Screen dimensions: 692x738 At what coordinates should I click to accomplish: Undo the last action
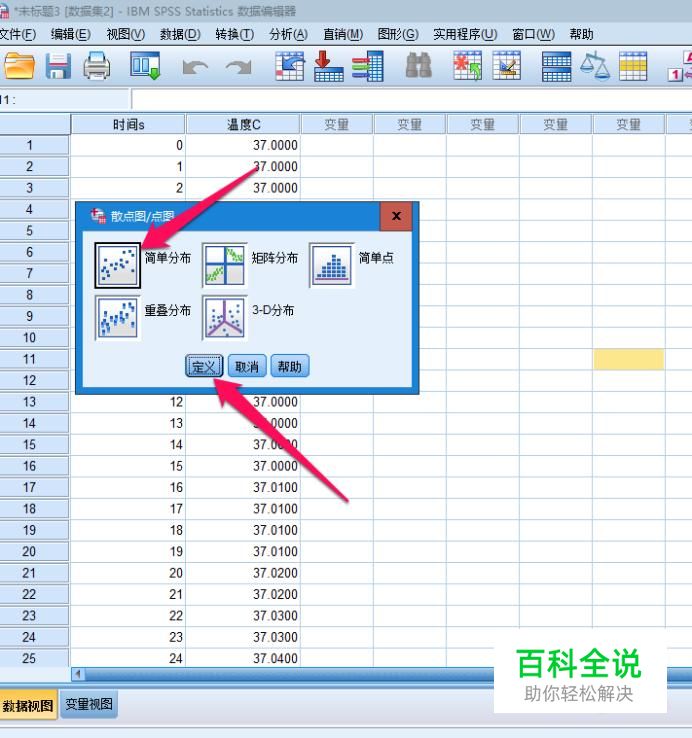coord(195,67)
